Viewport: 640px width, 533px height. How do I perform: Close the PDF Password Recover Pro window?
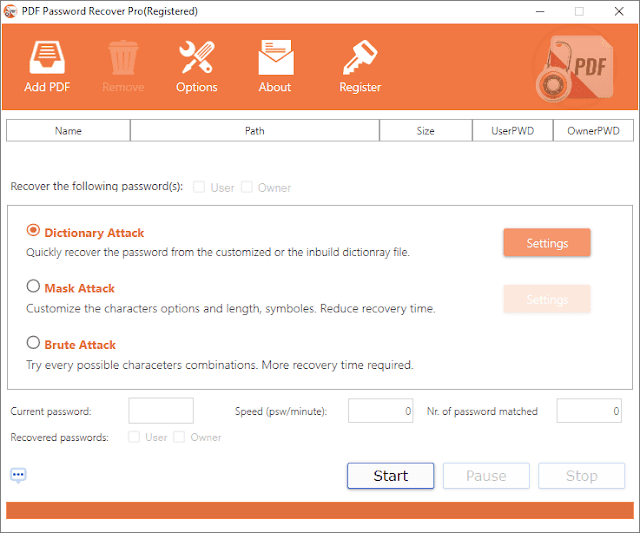point(619,11)
